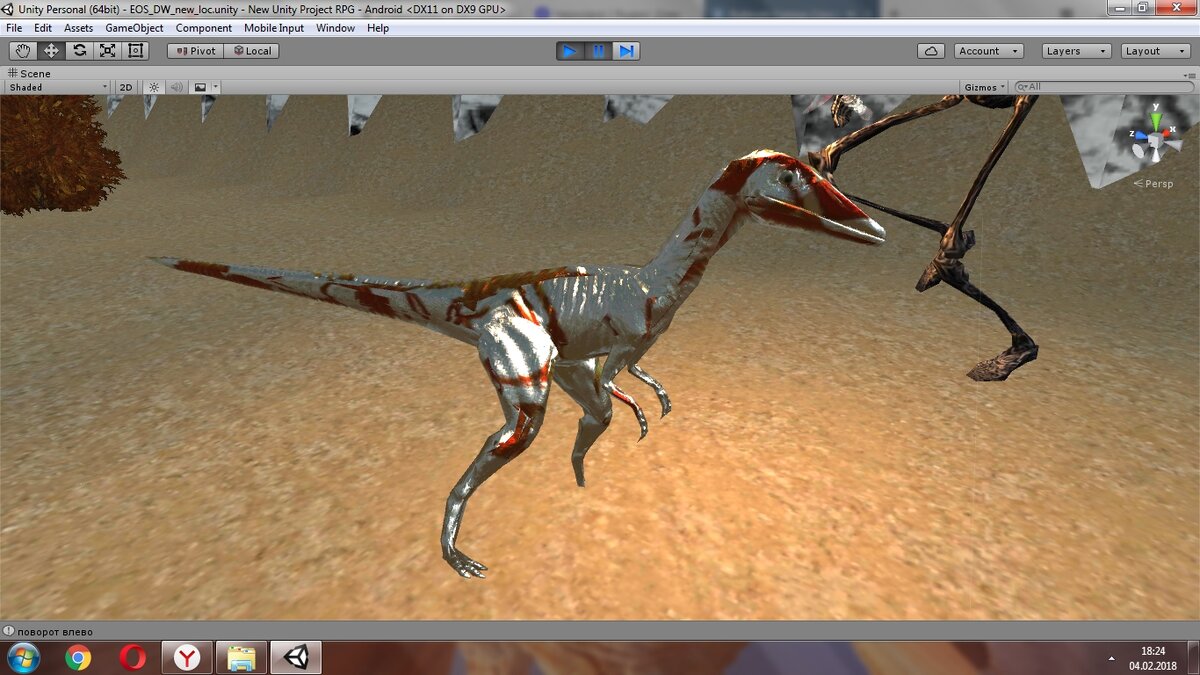
Task: Open the Help menu
Action: pyautogui.click(x=378, y=28)
